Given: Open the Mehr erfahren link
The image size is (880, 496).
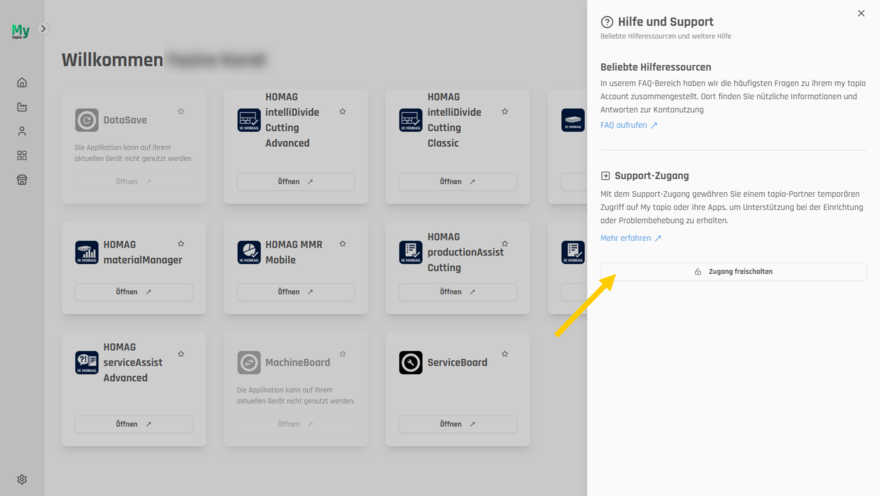Looking at the screenshot, I should 631,238.
